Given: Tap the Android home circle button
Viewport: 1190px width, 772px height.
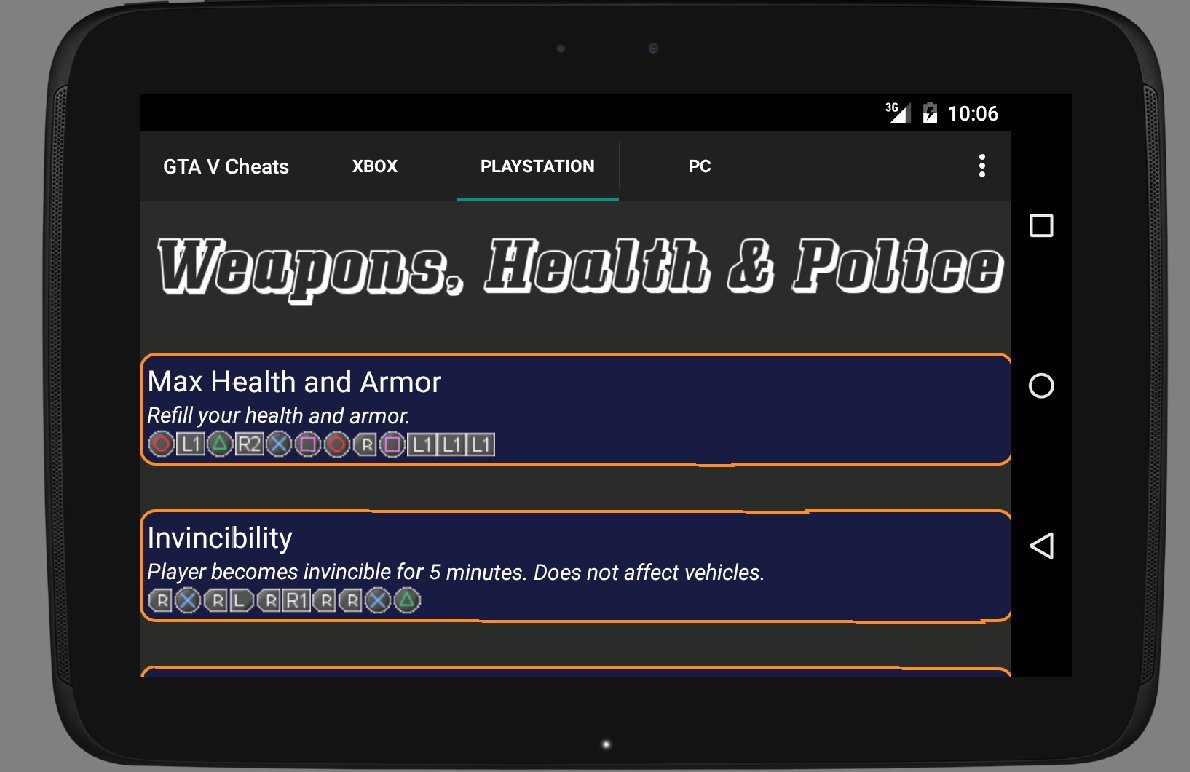Looking at the screenshot, I should [x=1041, y=386].
